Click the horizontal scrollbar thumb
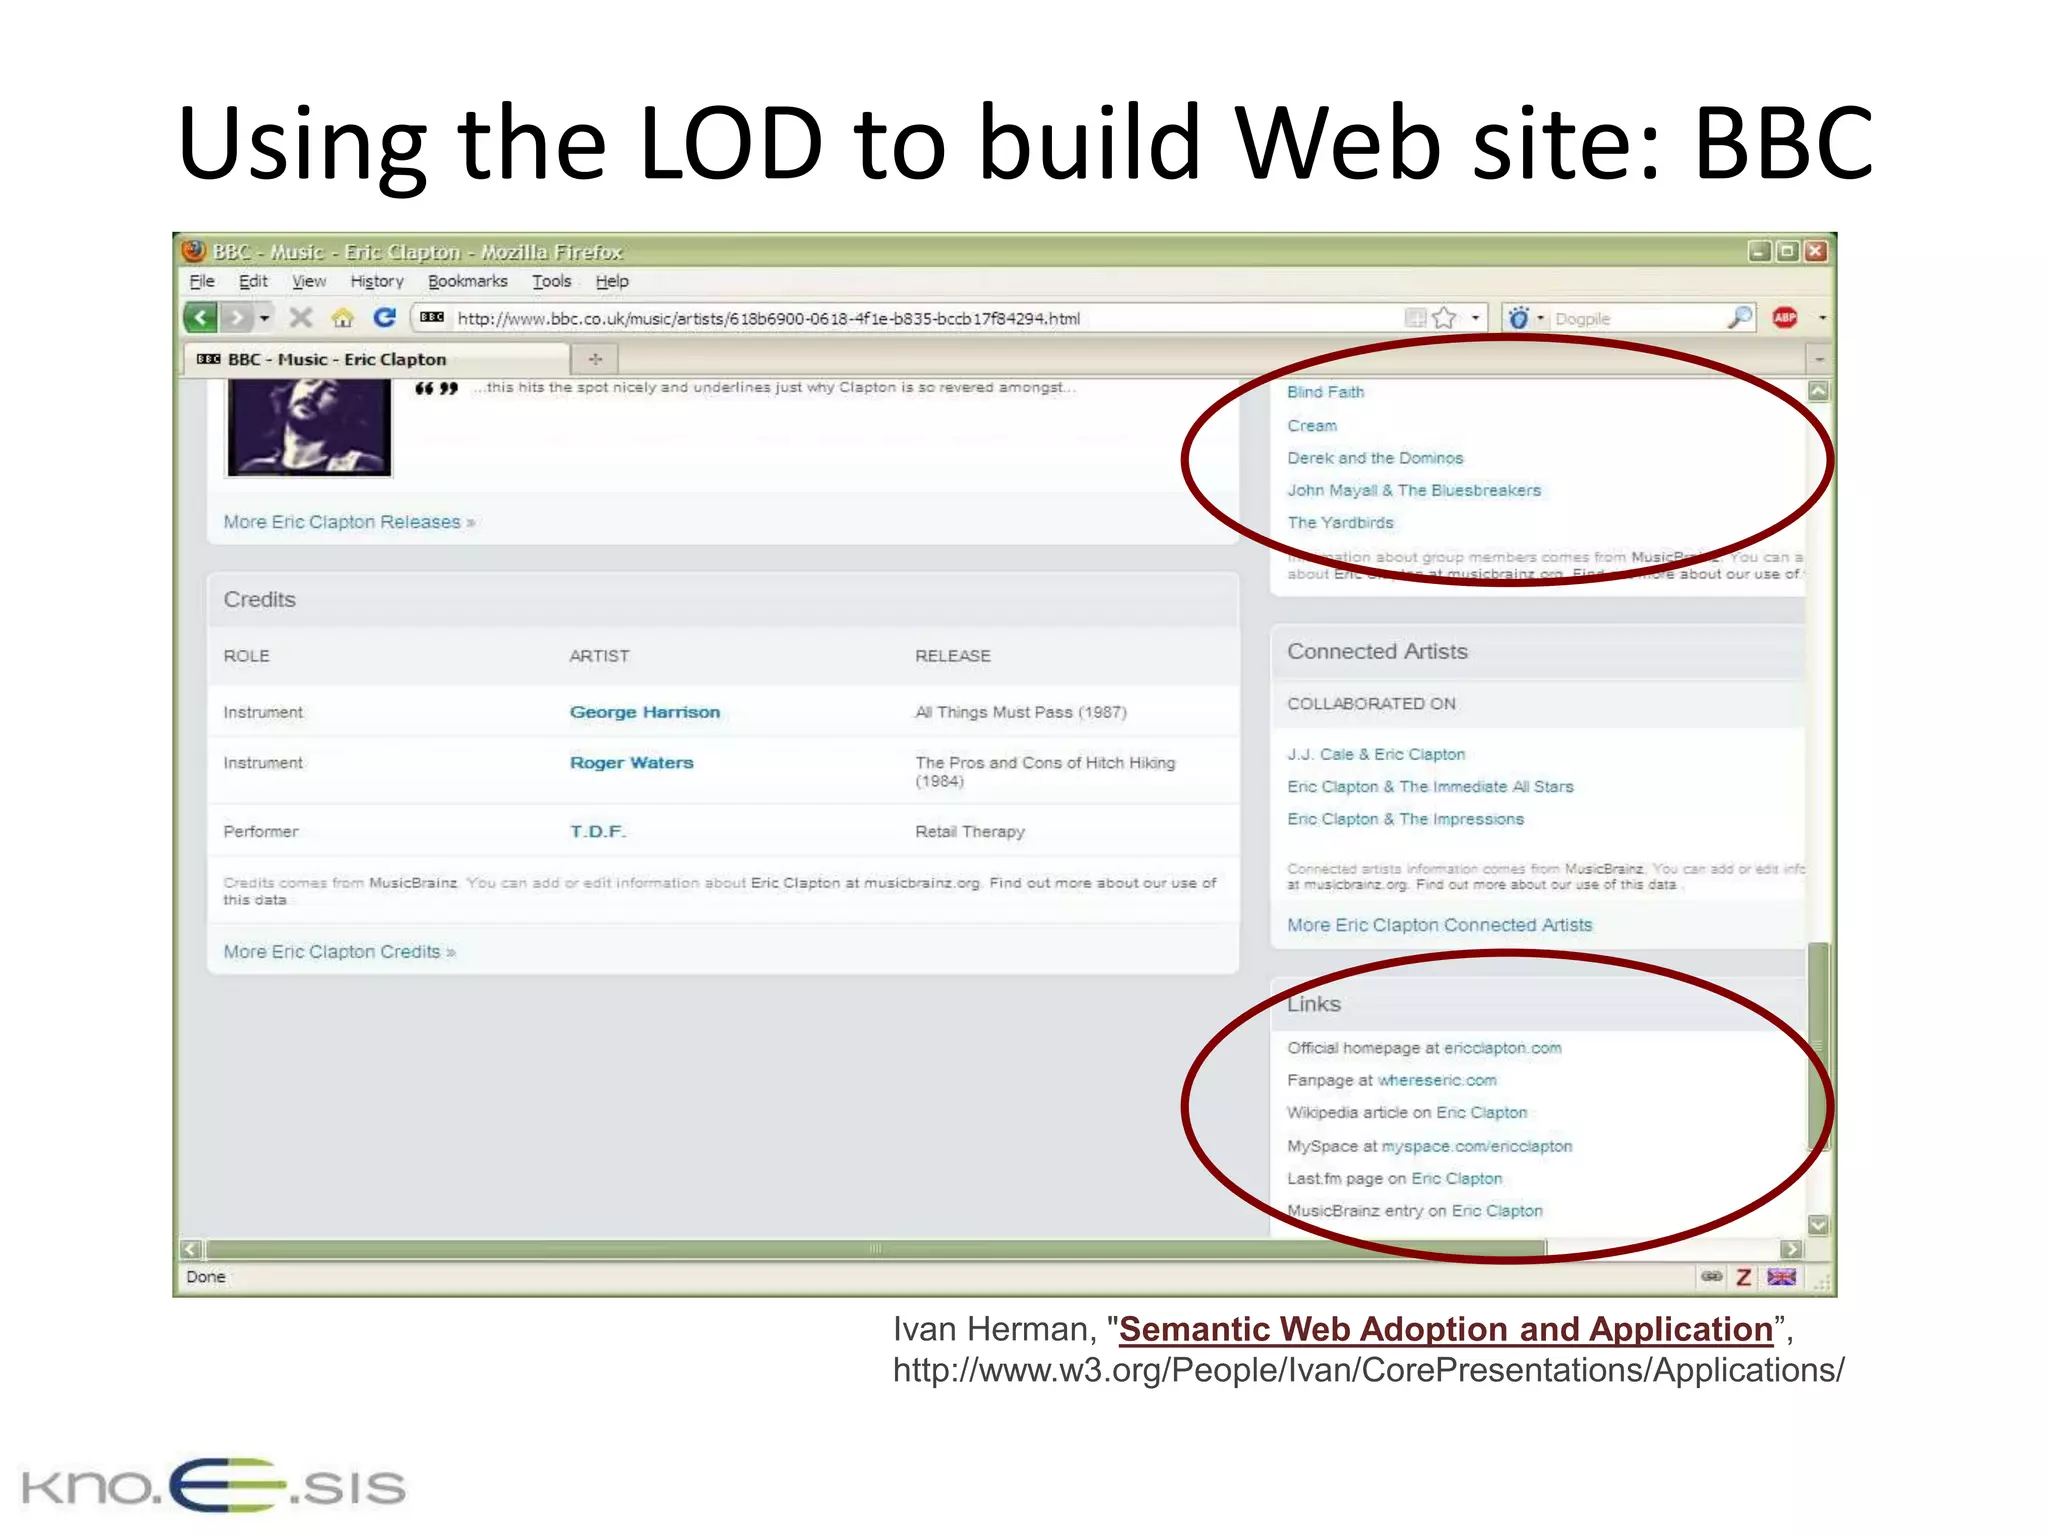The image size is (2048, 1536). pos(875,1249)
